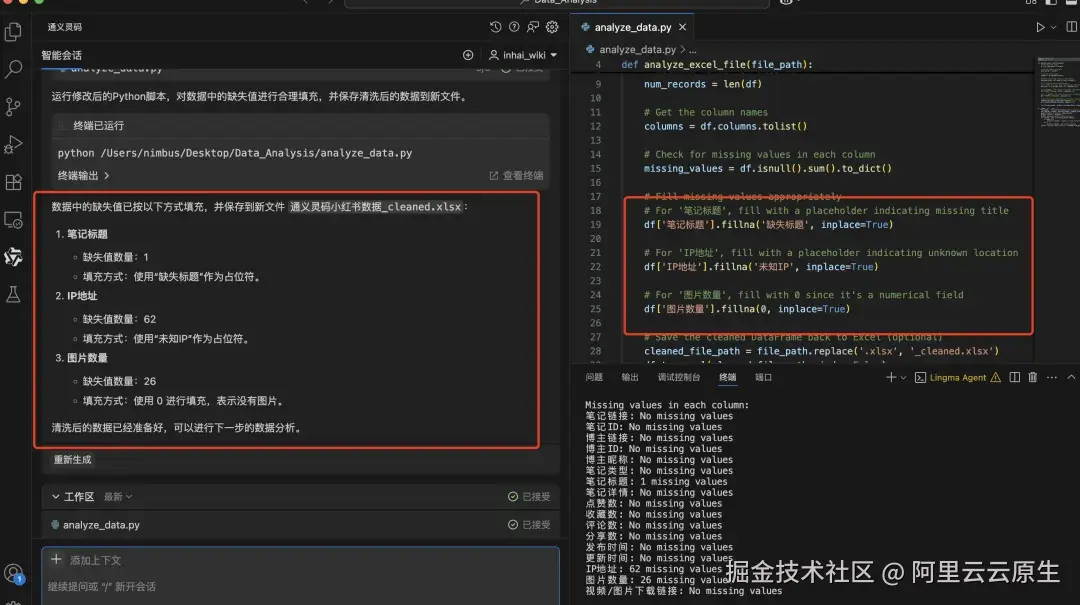The height and width of the screenshot is (605, 1080).
Task: Click 已接受 status on 工作区 header
Action: coord(529,496)
